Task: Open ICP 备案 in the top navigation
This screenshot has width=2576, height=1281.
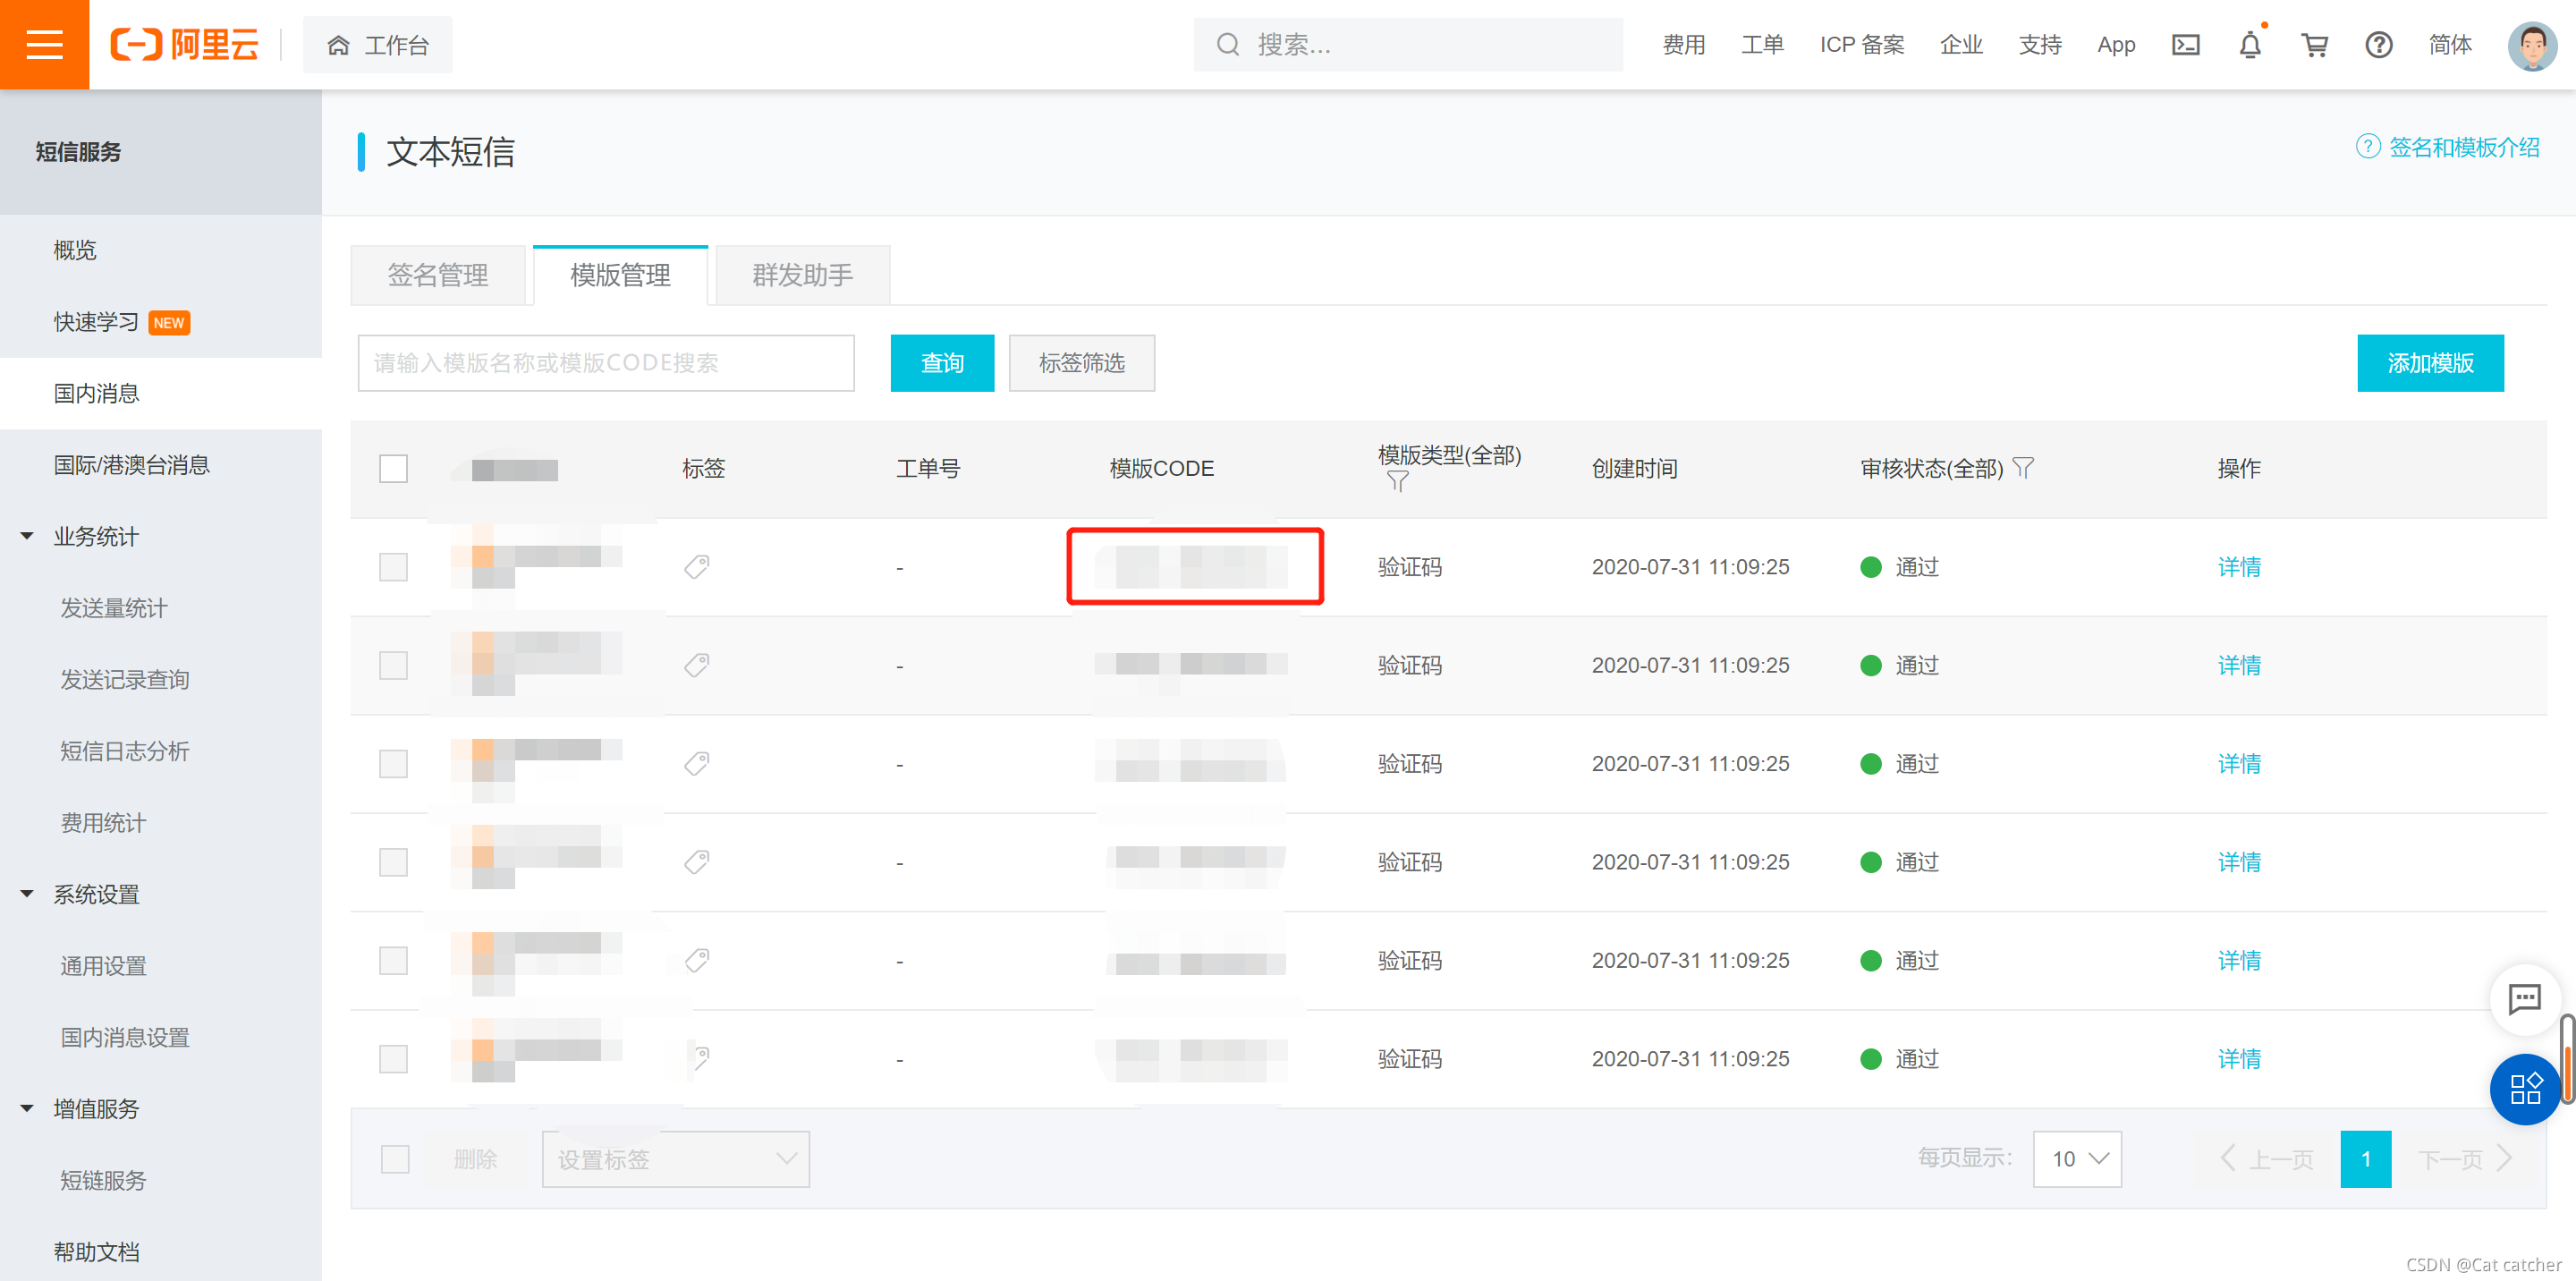Action: [1862, 45]
